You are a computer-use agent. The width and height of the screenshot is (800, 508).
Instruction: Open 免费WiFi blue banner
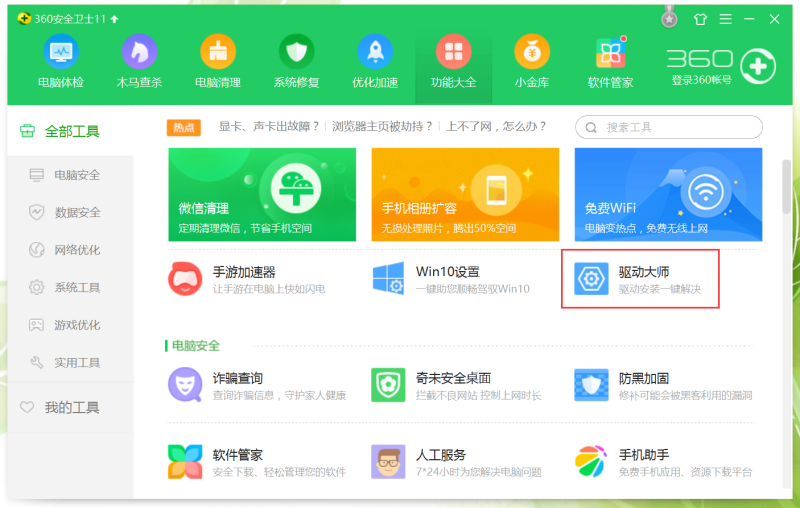point(668,194)
